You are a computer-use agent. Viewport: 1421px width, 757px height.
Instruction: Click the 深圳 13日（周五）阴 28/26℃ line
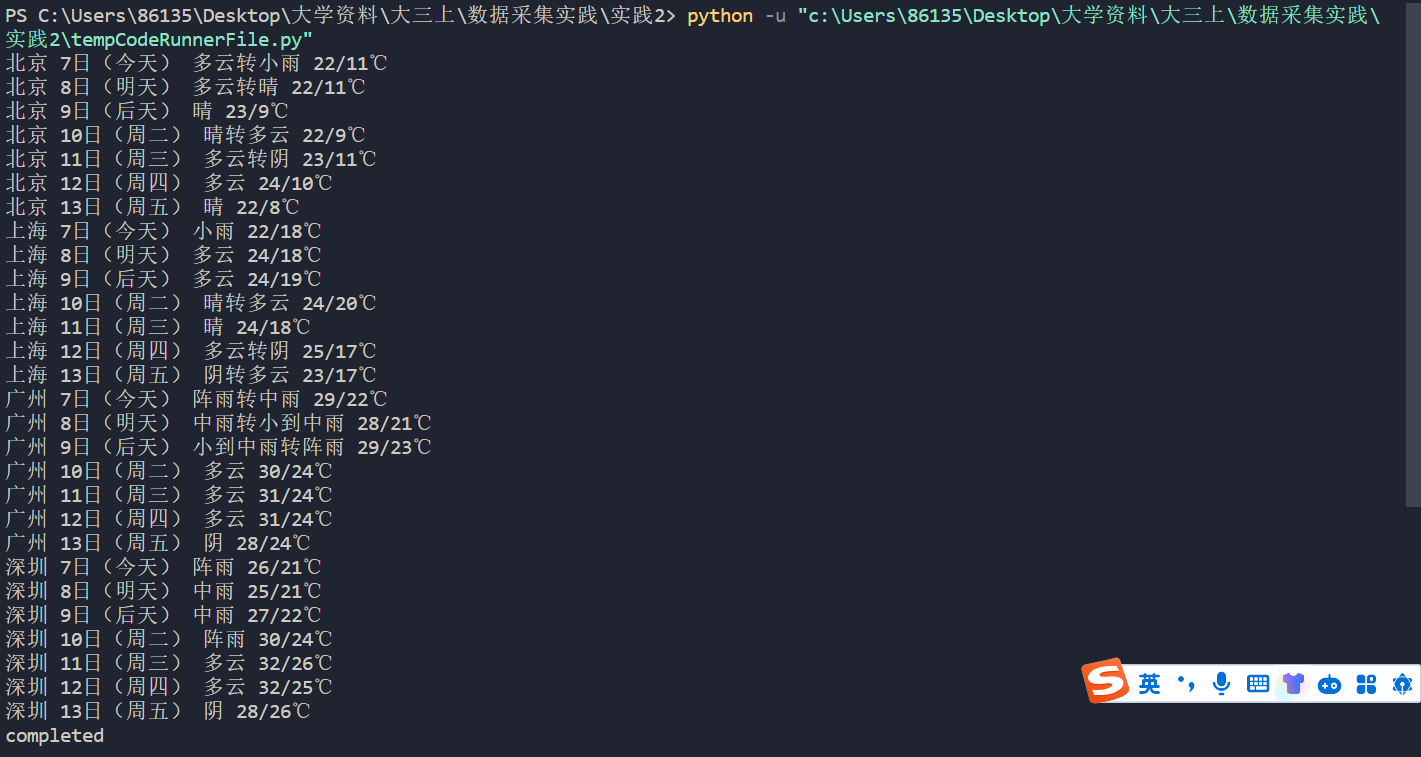coord(158,711)
